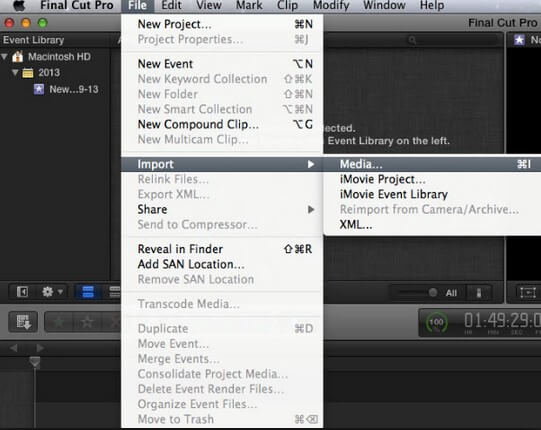Click the timeline playhead marker

point(35,362)
